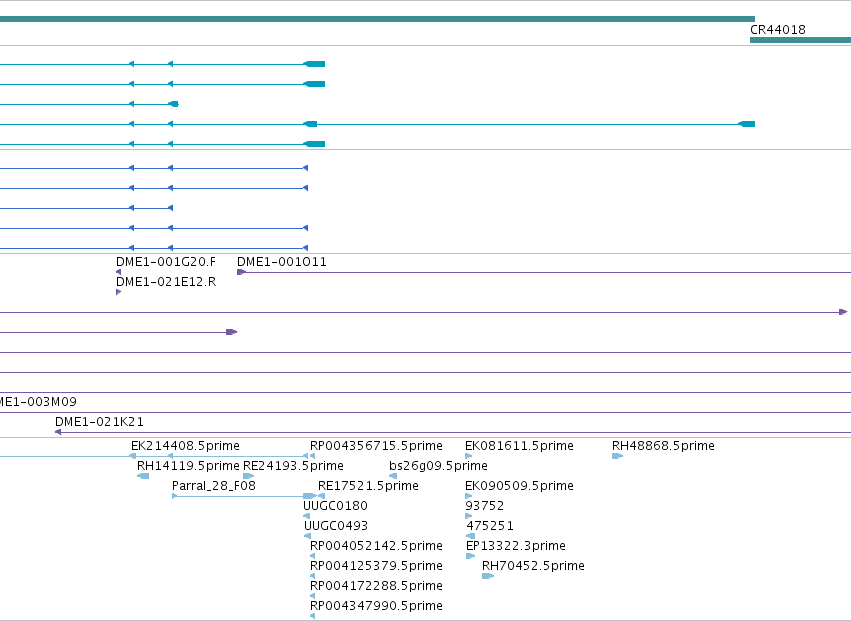Select the DME1-001O11 clone label
Image resolution: width=851 pixels, height=621 pixels.
282,262
